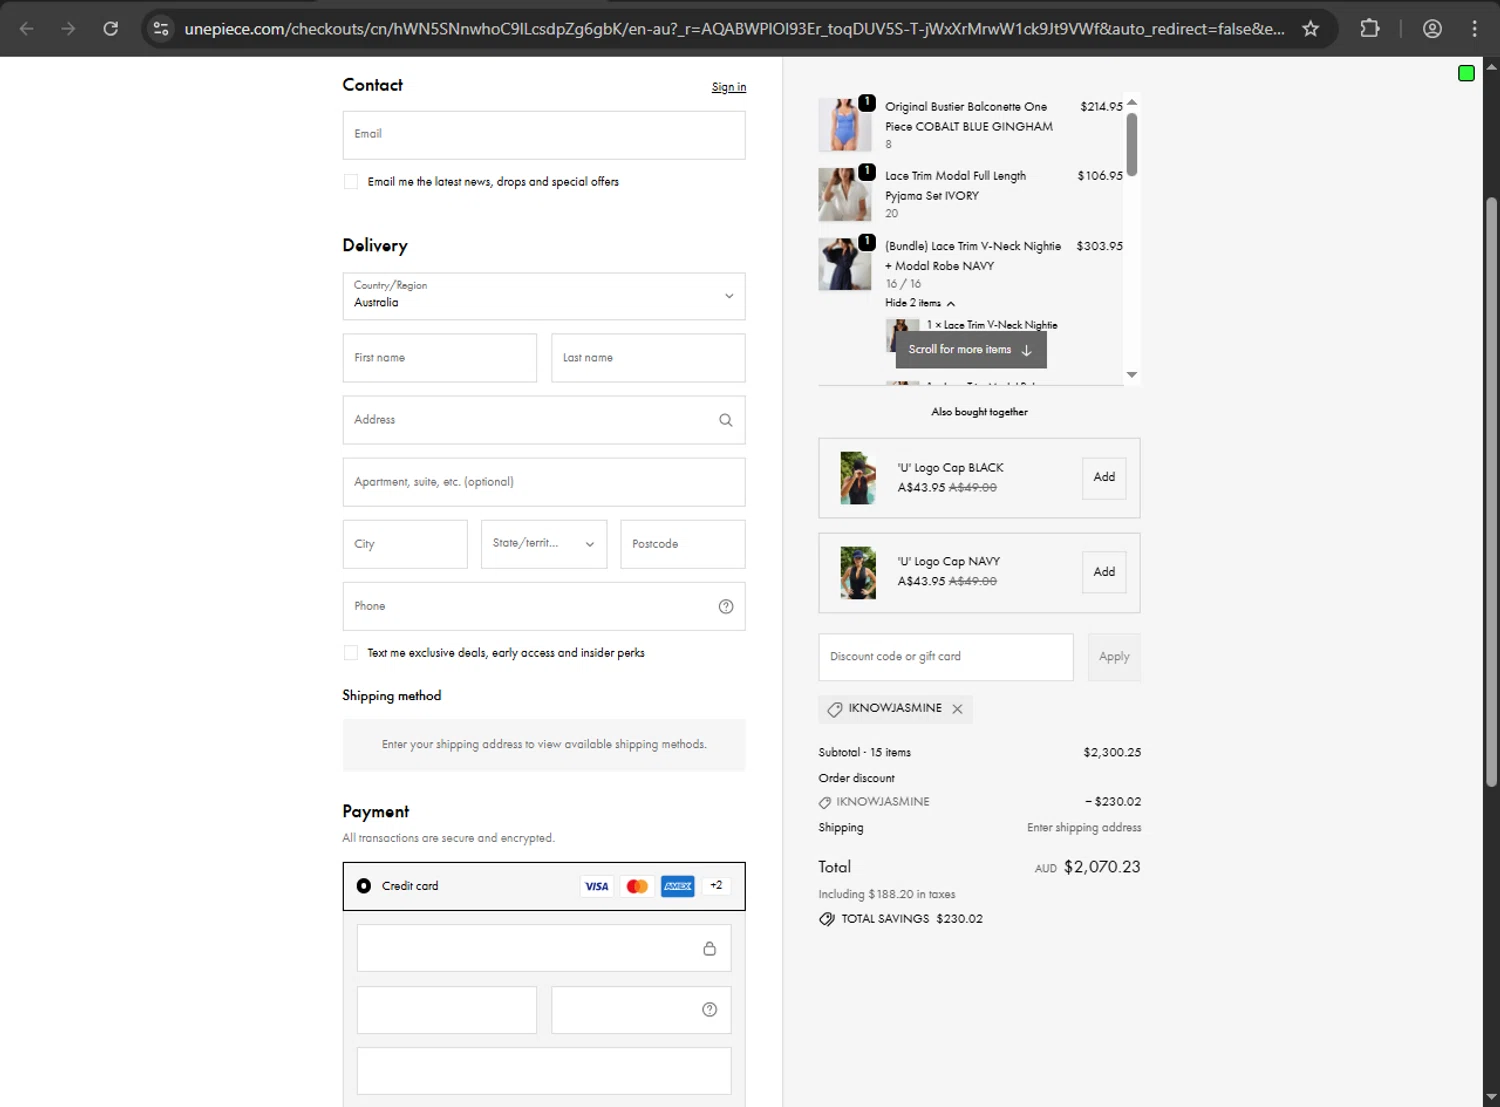Go back using browser back arrow

27,28
